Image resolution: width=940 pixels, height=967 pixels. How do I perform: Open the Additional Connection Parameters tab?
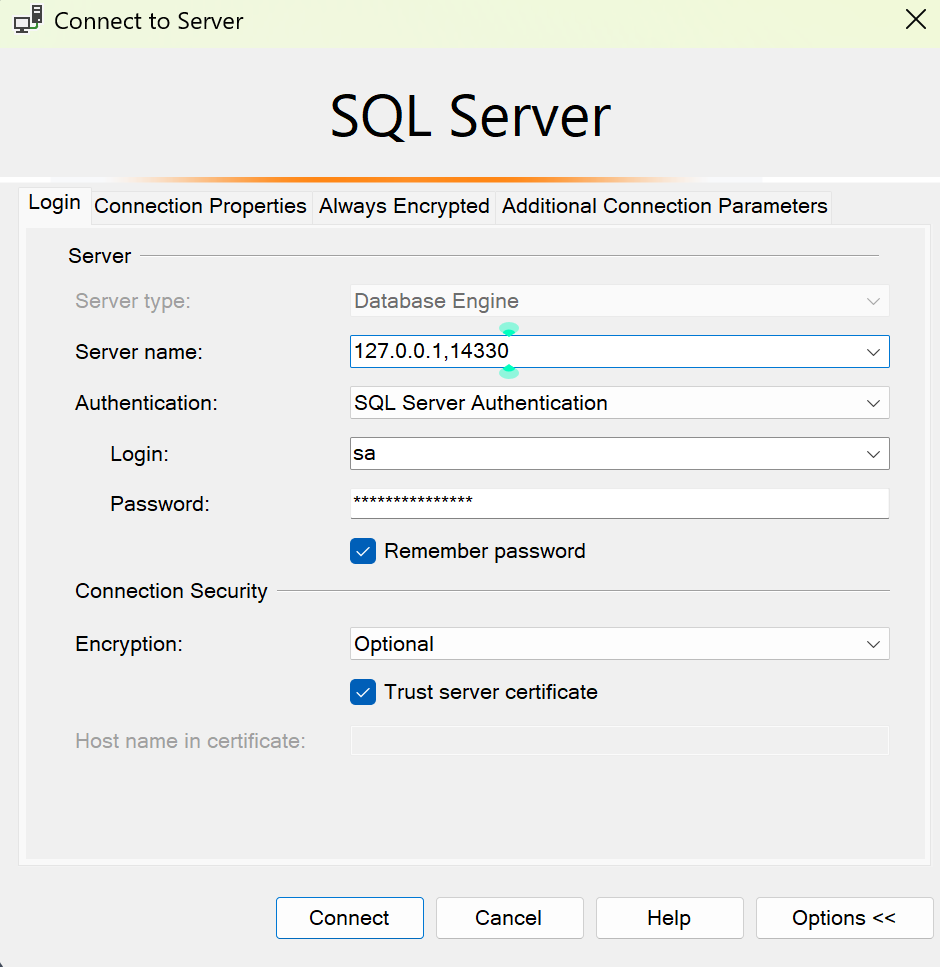(664, 206)
